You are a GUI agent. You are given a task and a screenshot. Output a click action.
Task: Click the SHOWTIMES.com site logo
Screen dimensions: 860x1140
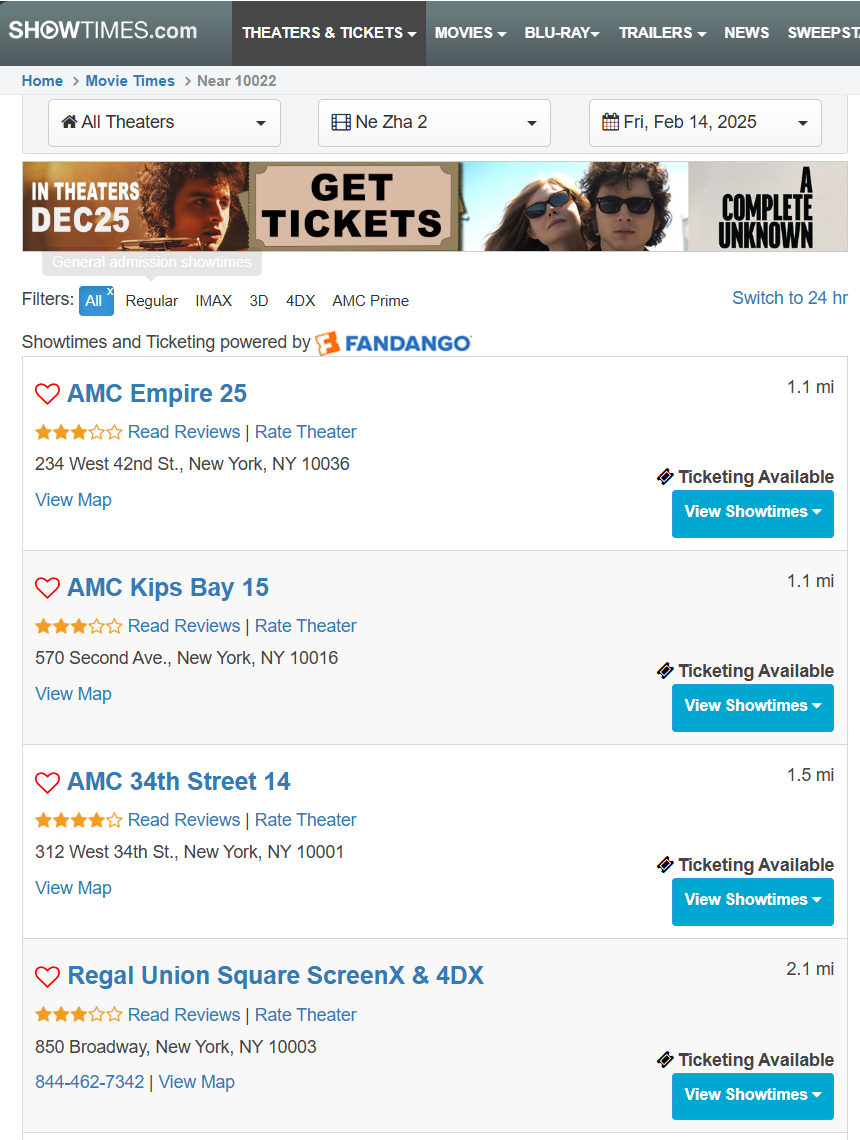(x=103, y=31)
